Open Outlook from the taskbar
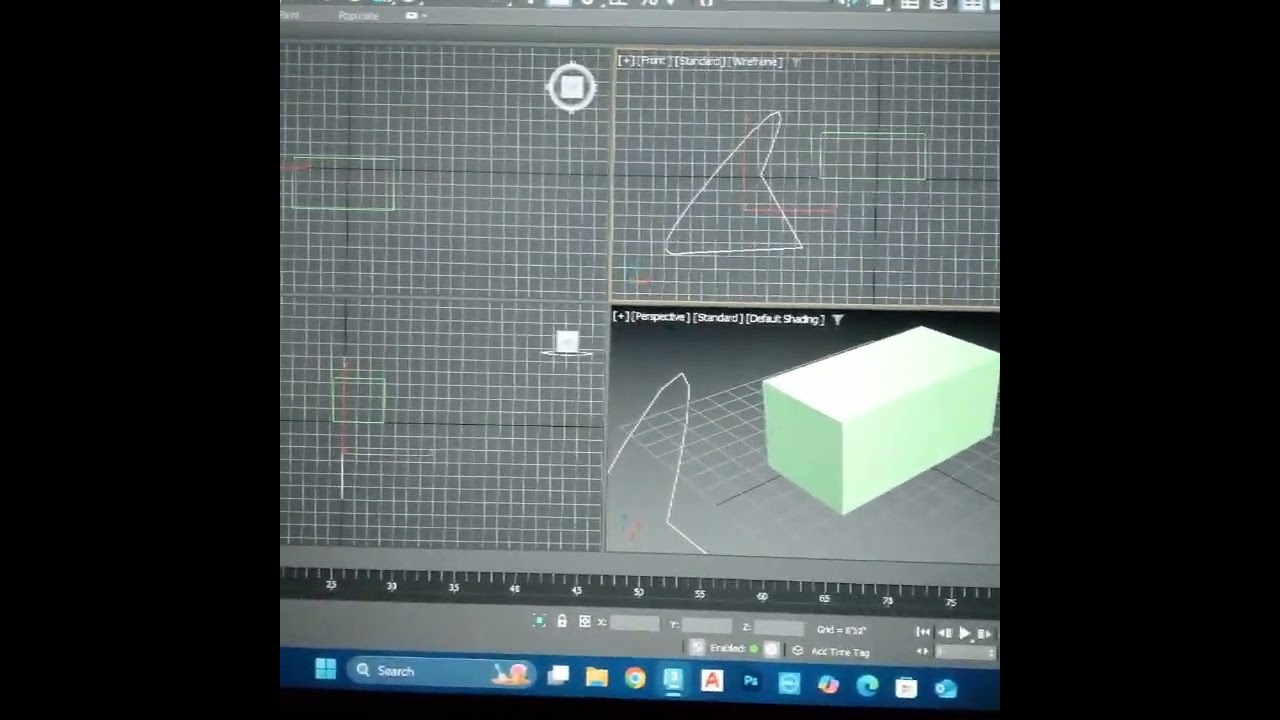The image size is (1280, 720). coord(945,688)
